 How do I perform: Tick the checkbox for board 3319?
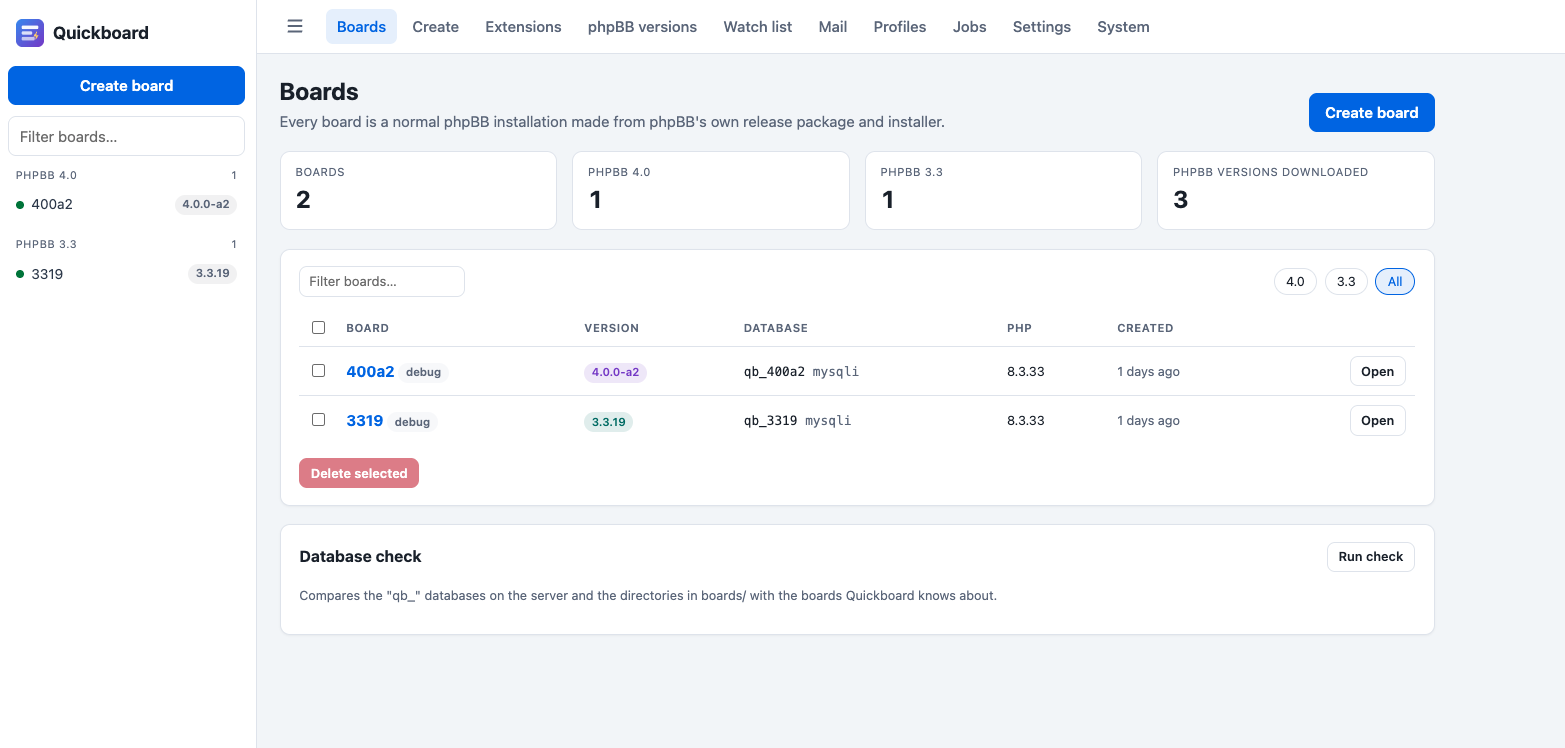[x=319, y=420]
